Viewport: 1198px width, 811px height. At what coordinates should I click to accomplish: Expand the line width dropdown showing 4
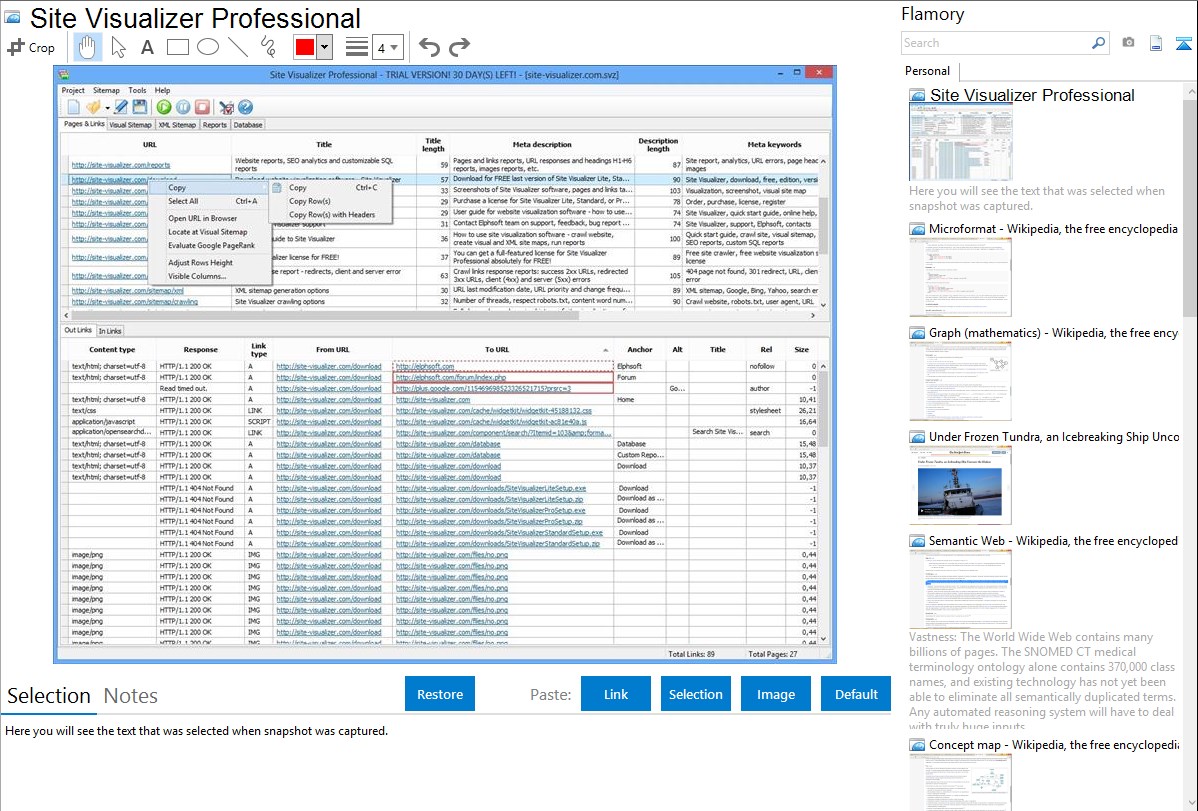(x=388, y=47)
